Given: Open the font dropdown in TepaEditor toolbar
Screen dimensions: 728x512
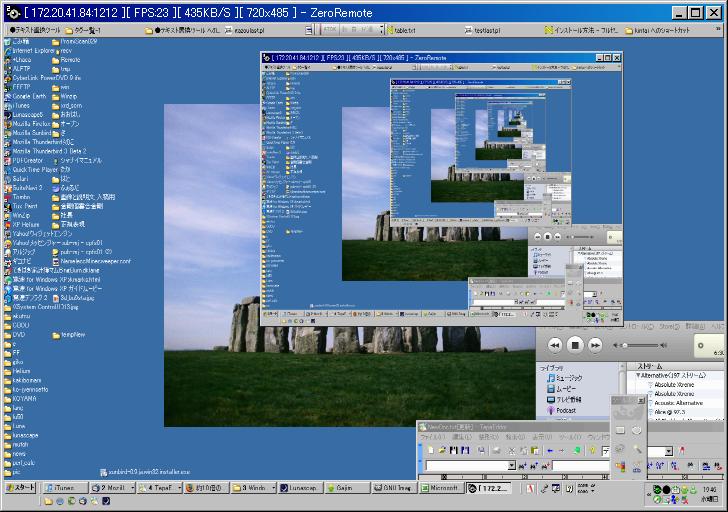Looking at the screenshot, I should [x=669, y=451].
